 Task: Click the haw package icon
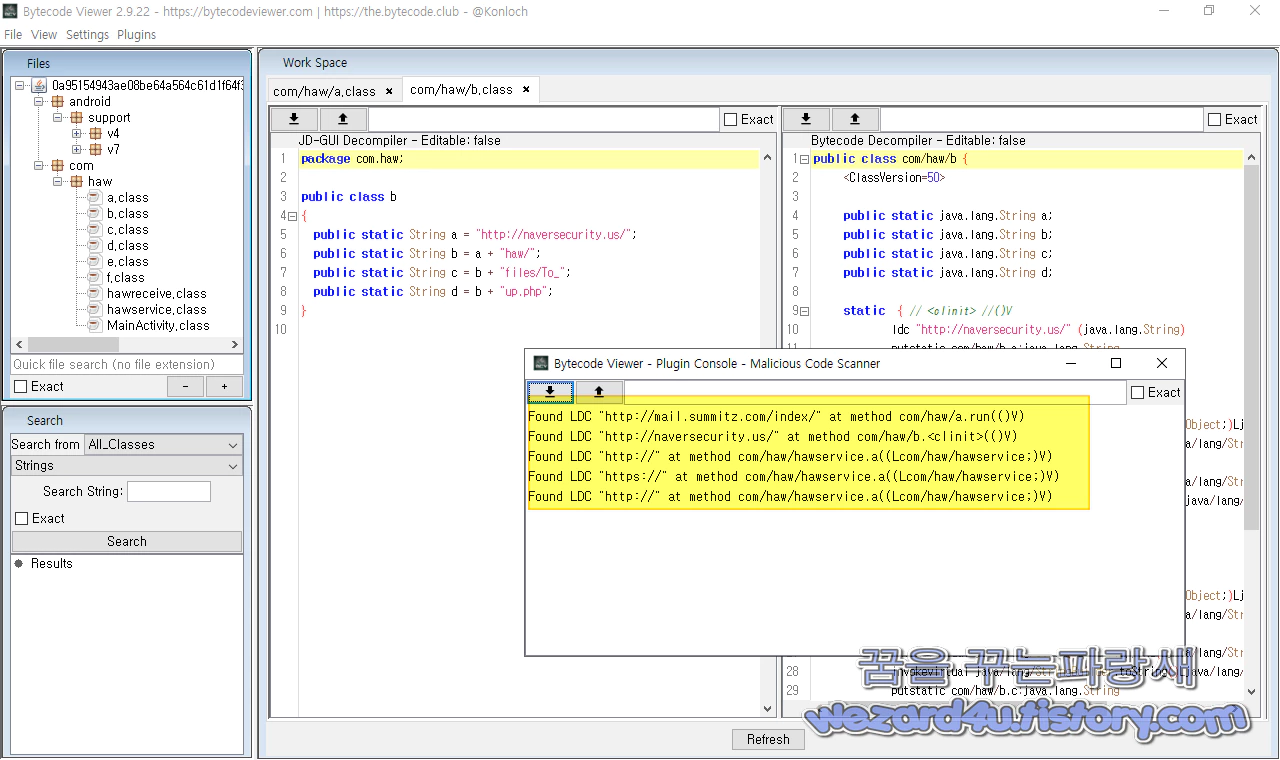[x=77, y=182]
